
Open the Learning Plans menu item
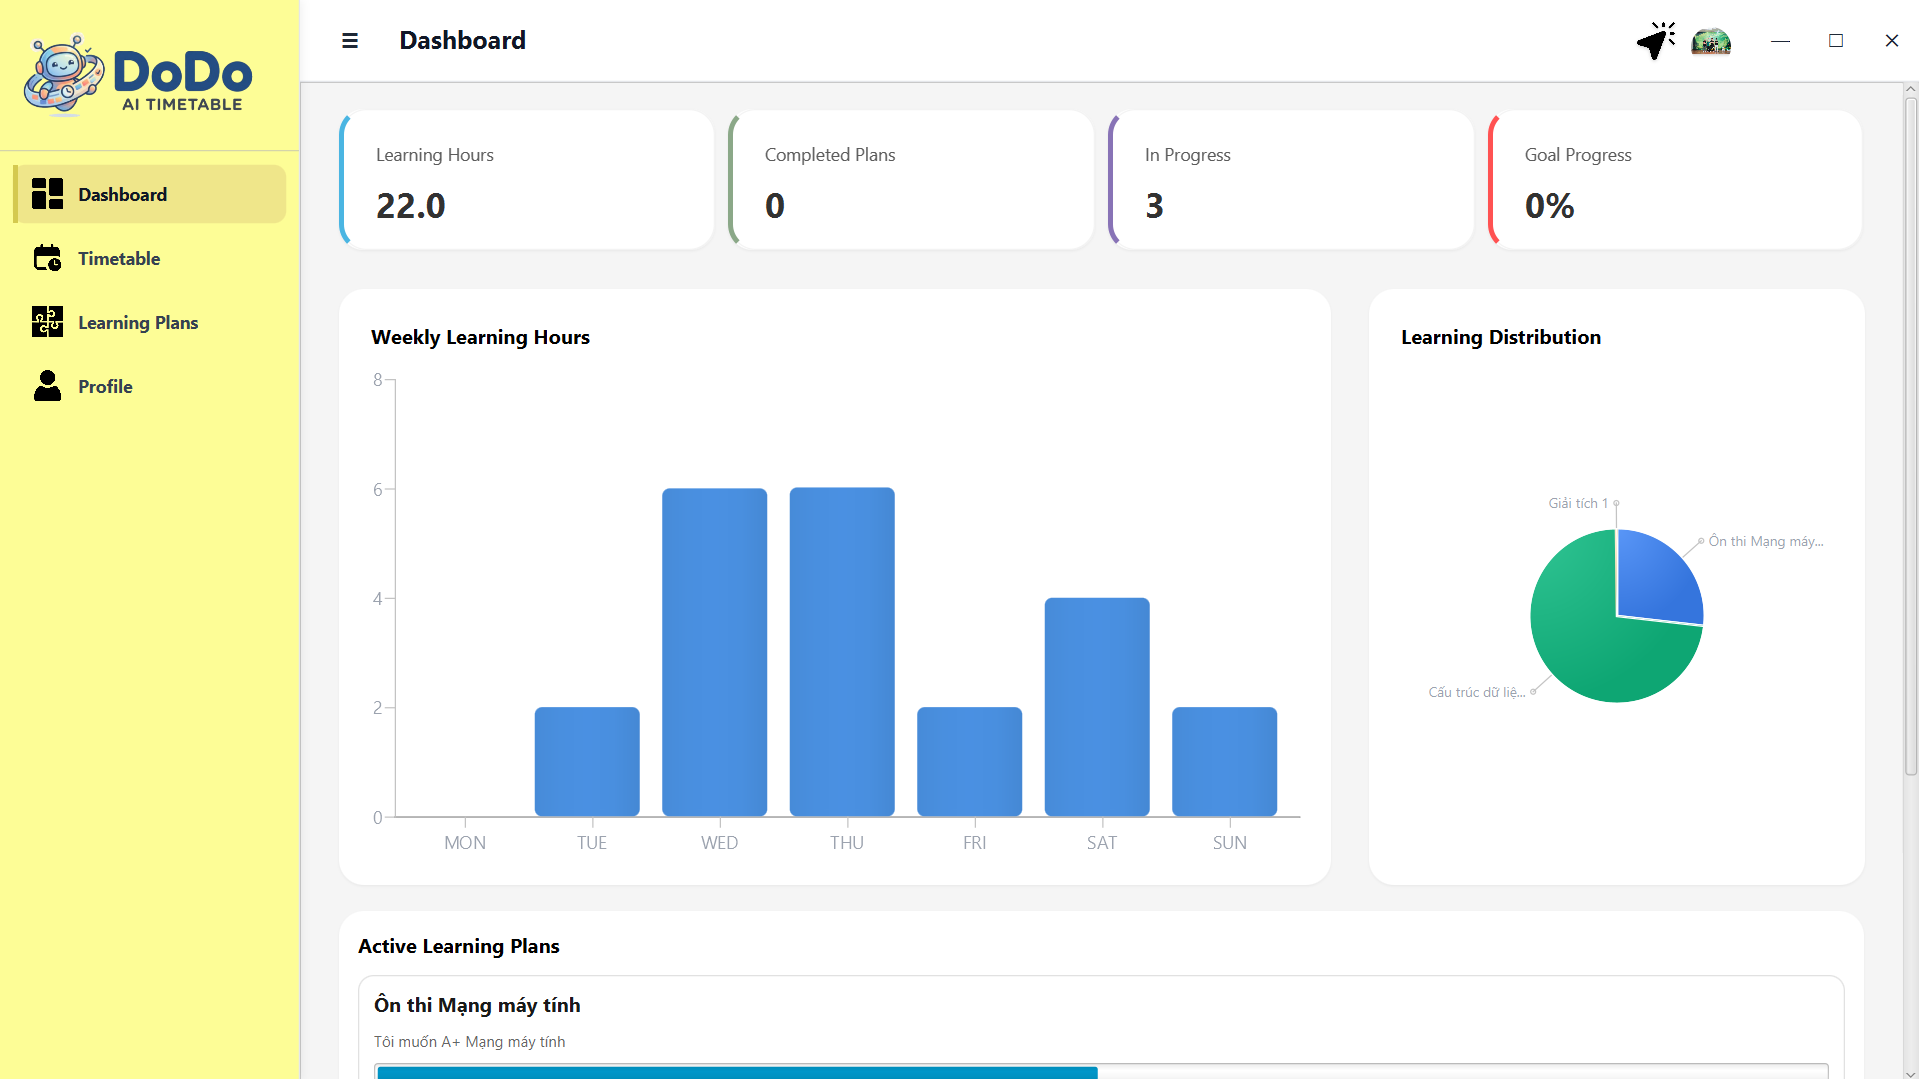click(150, 322)
